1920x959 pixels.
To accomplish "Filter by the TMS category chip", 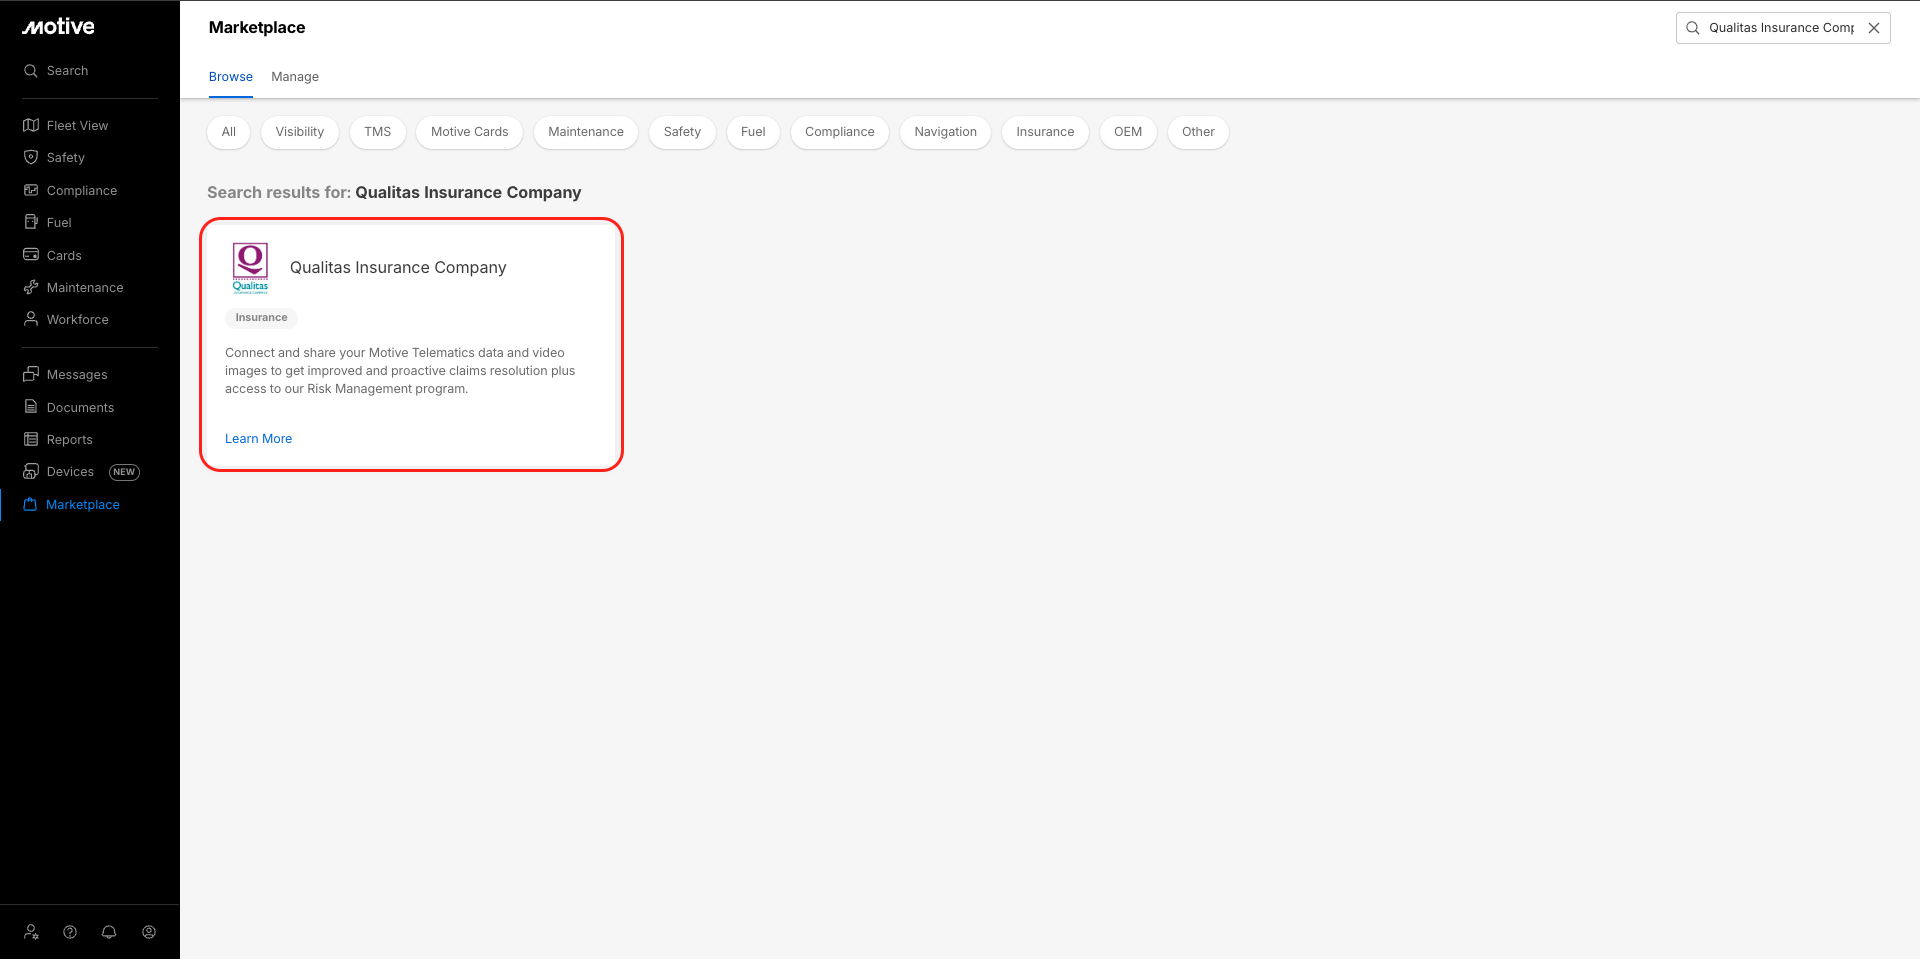I will pos(377,132).
